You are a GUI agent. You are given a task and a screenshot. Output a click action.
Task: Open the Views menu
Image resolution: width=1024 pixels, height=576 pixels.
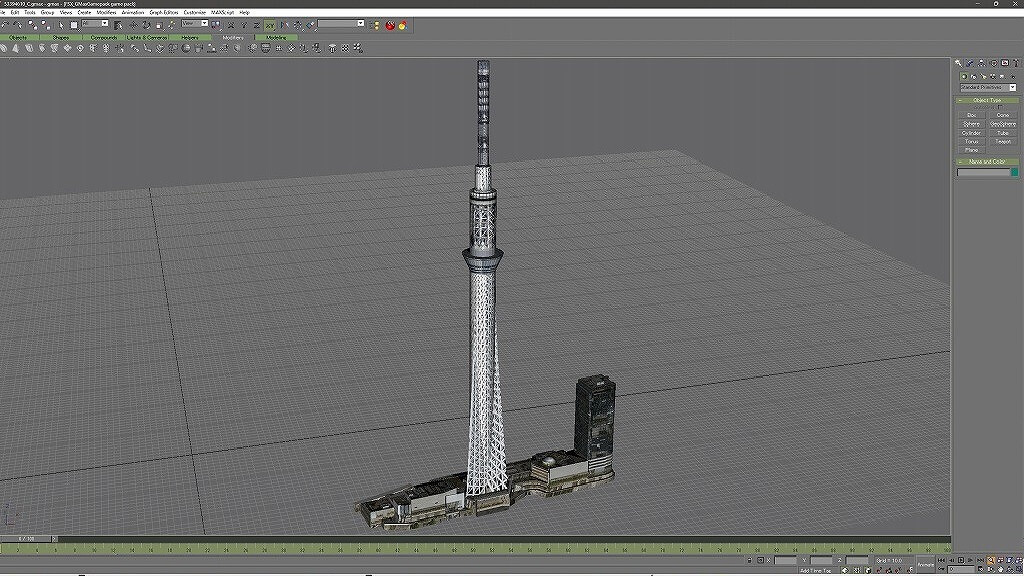click(66, 12)
